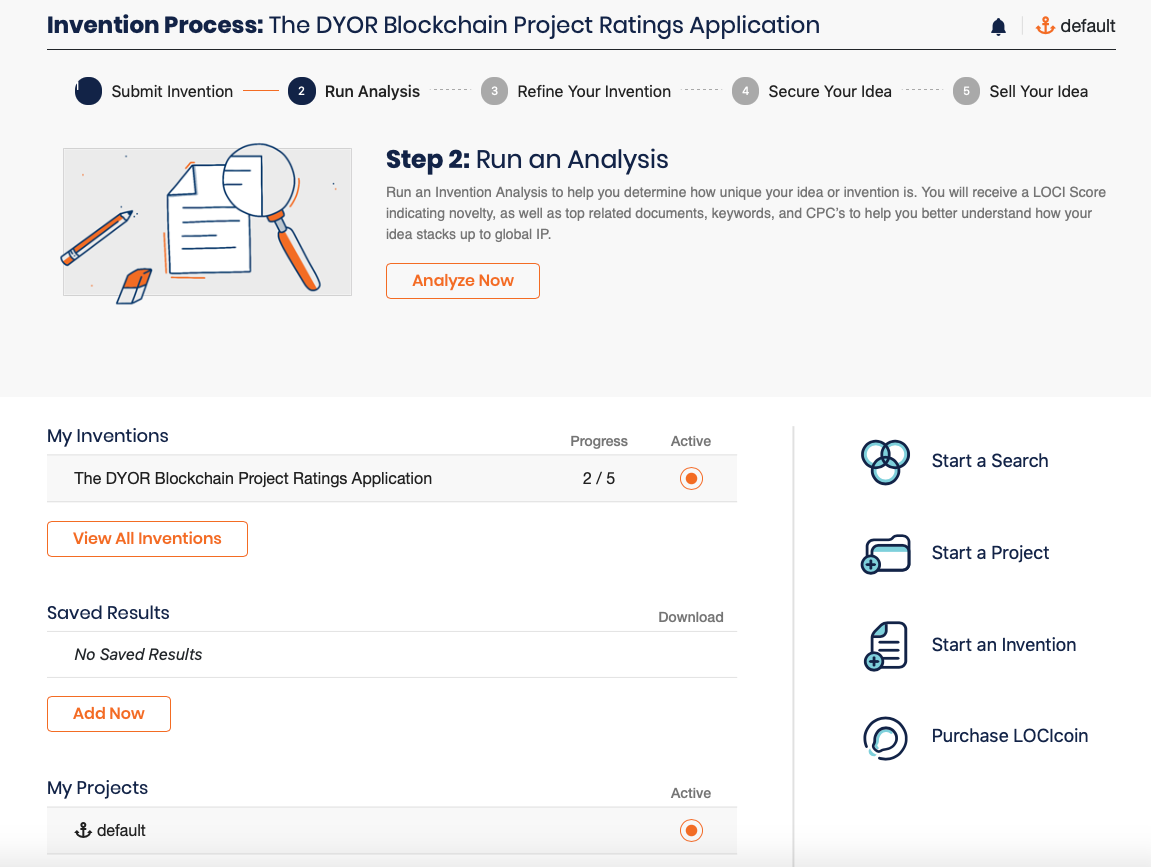The height and width of the screenshot is (867, 1151).
Task: Click the document and magnifier illustration
Action: click(207, 222)
